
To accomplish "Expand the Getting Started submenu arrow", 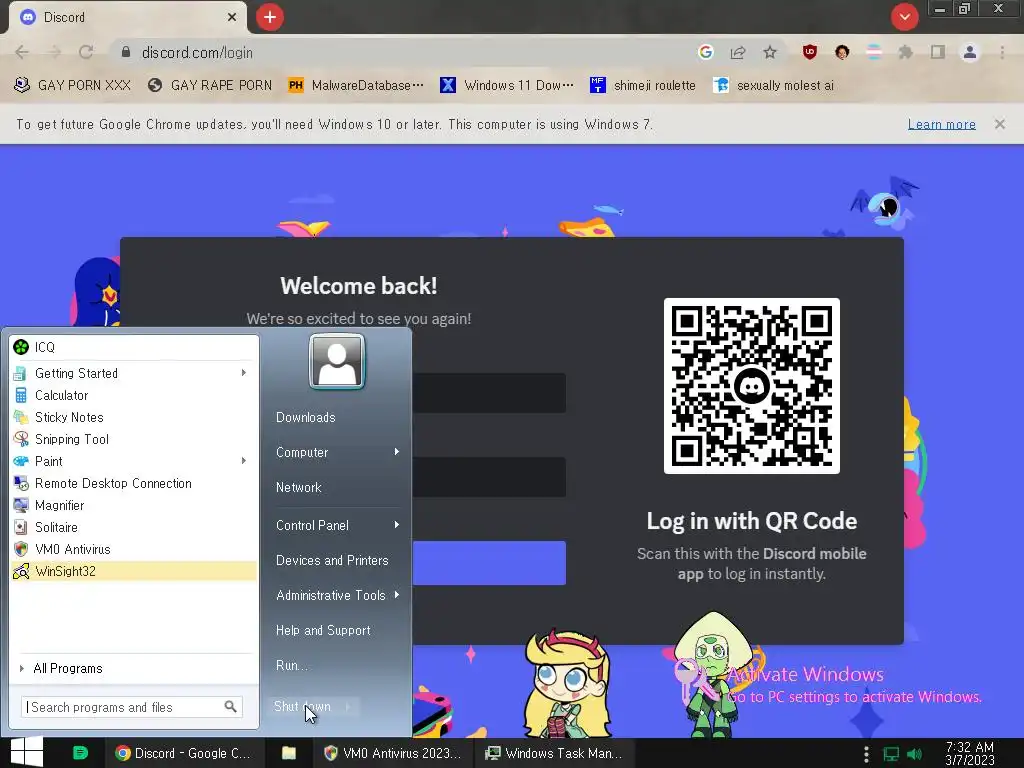I will tap(244, 373).
